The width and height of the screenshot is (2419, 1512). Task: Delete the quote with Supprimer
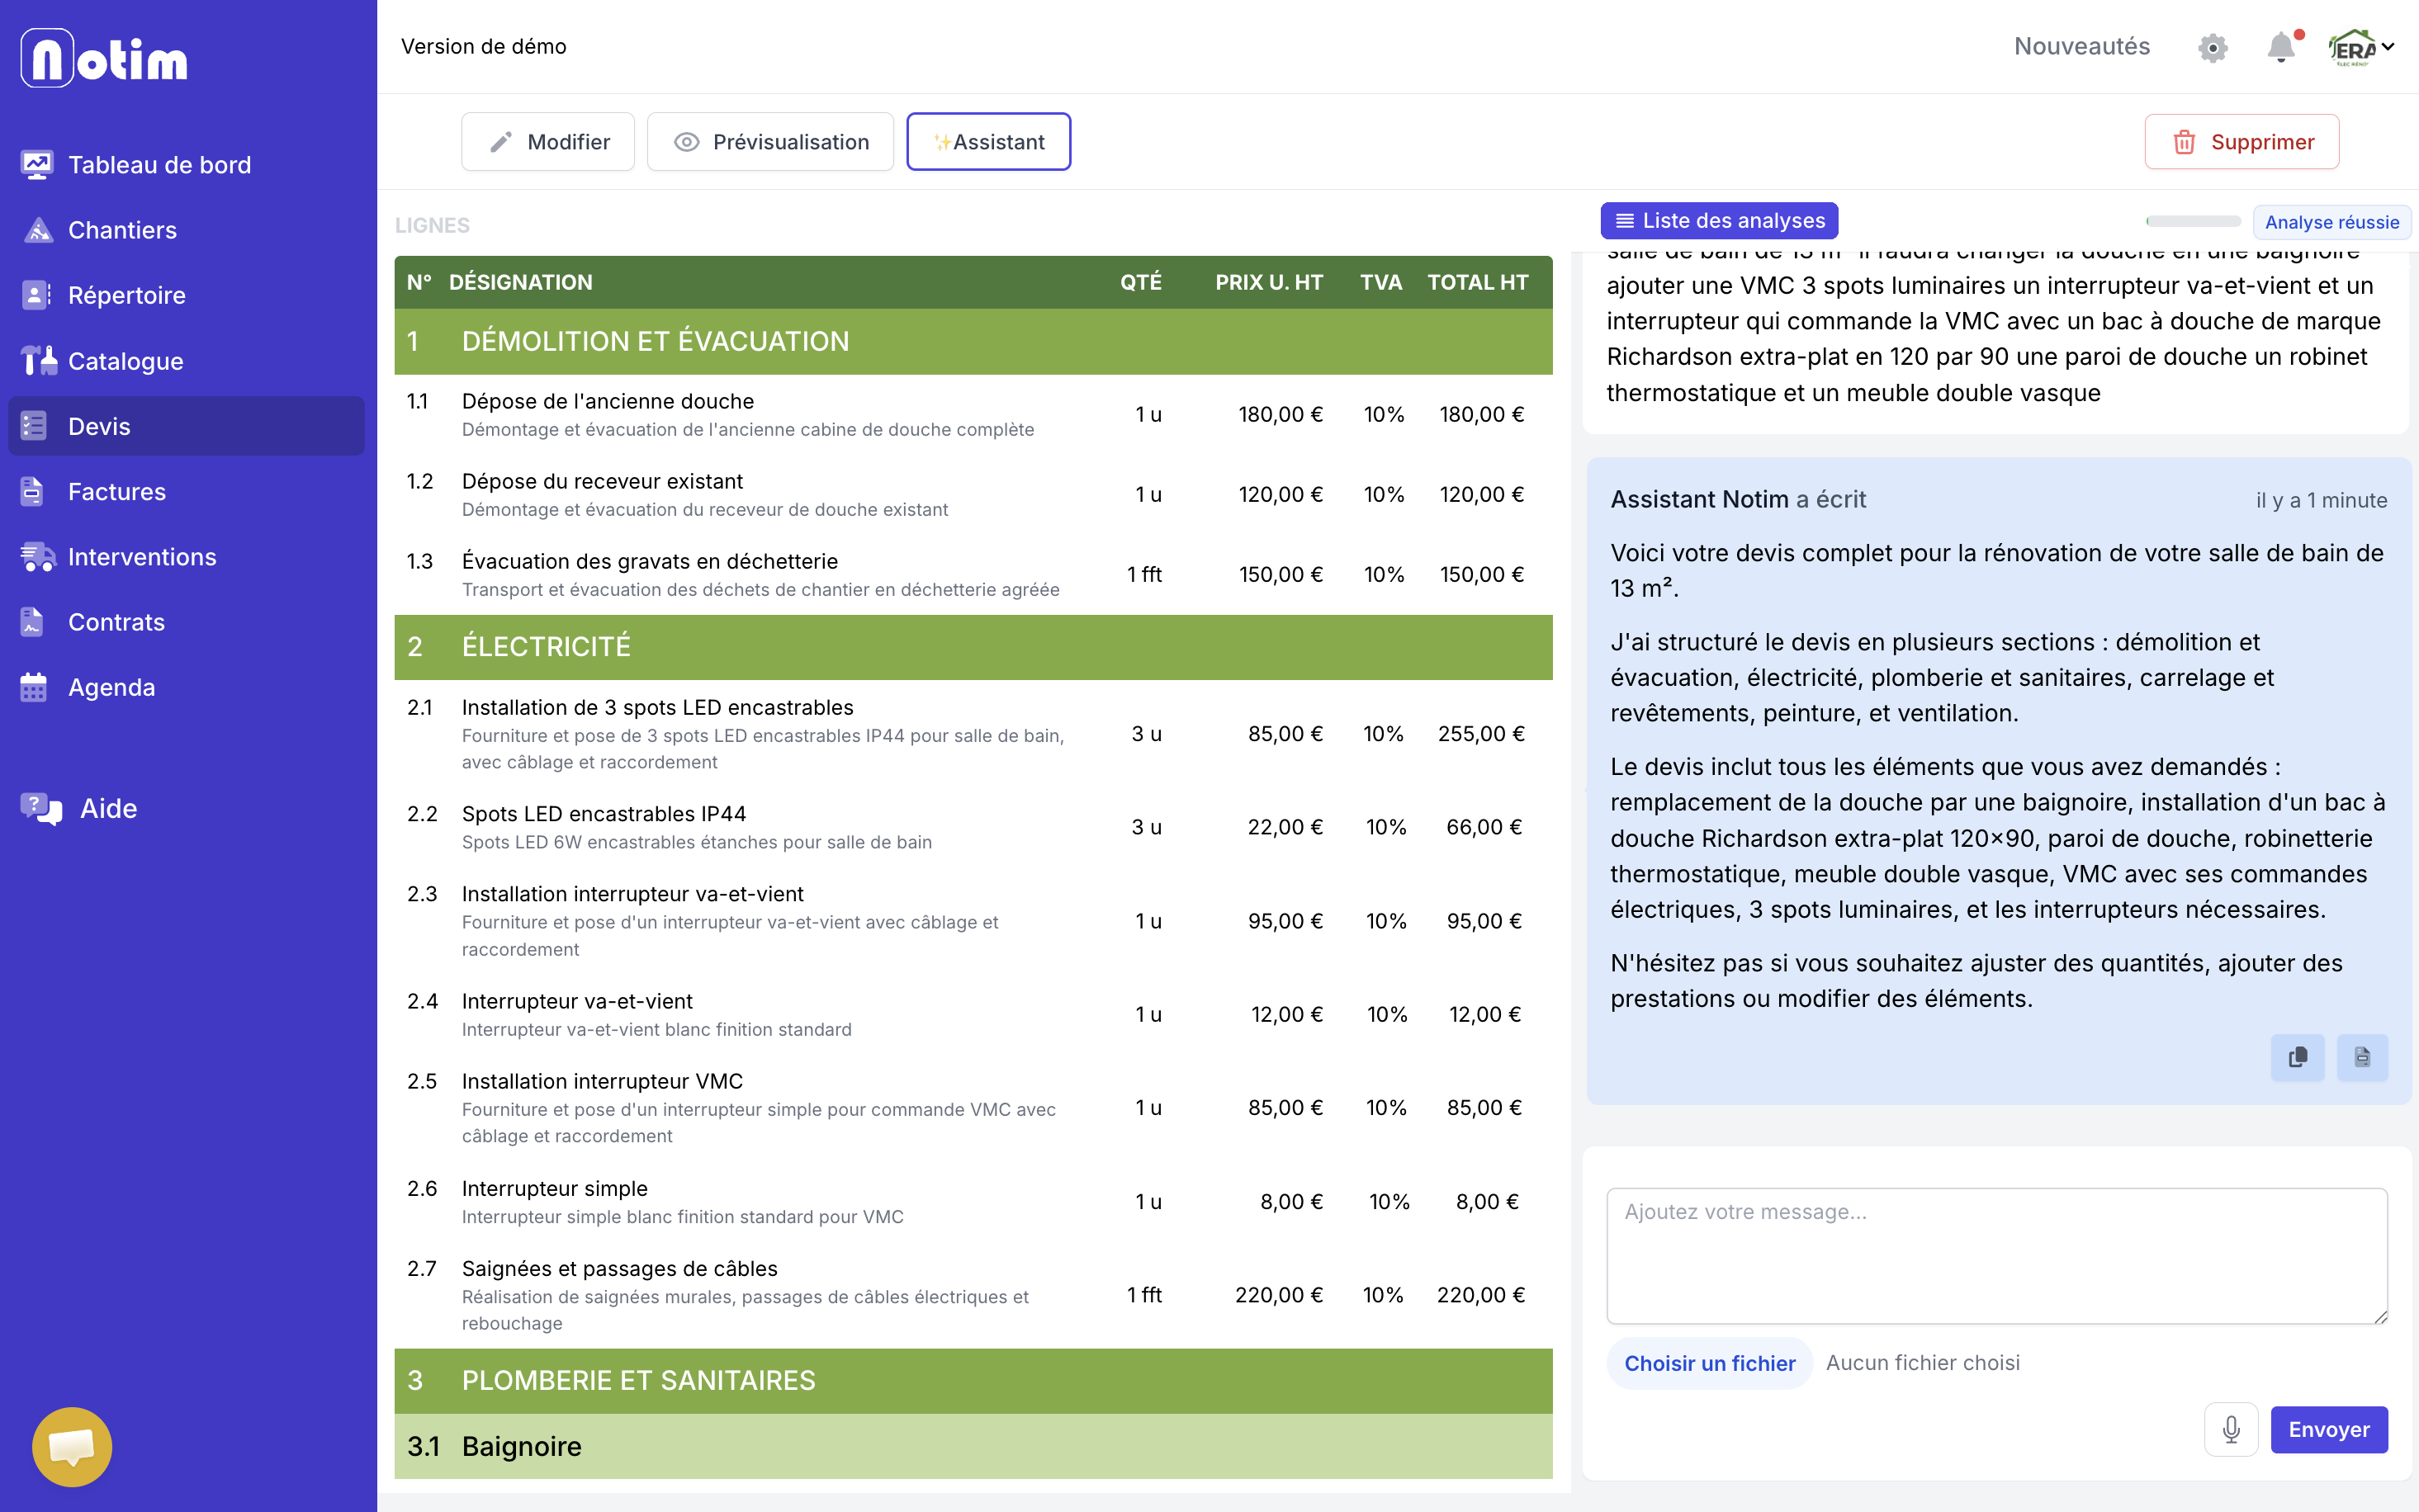click(2241, 142)
